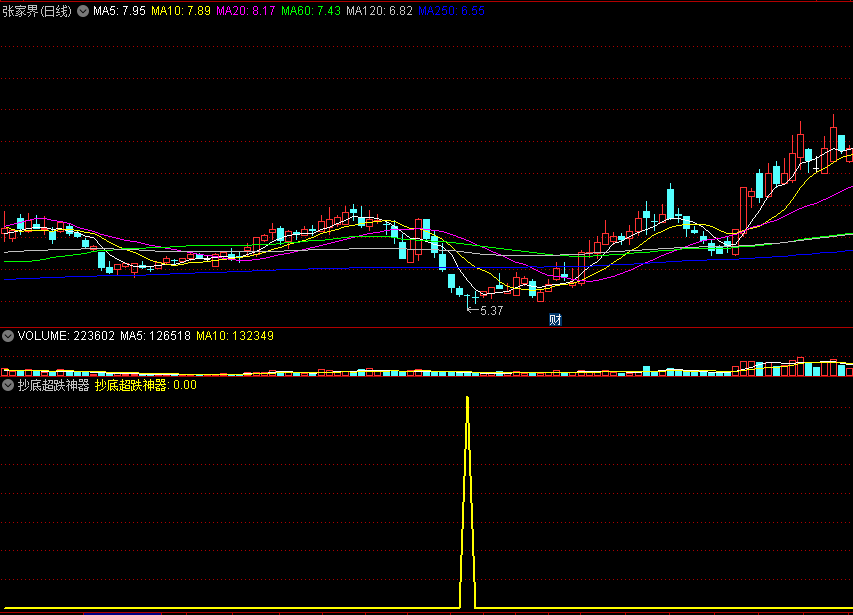The width and height of the screenshot is (853, 615).
Task: Click the VOLUME: 223602 value
Action: coord(66,336)
